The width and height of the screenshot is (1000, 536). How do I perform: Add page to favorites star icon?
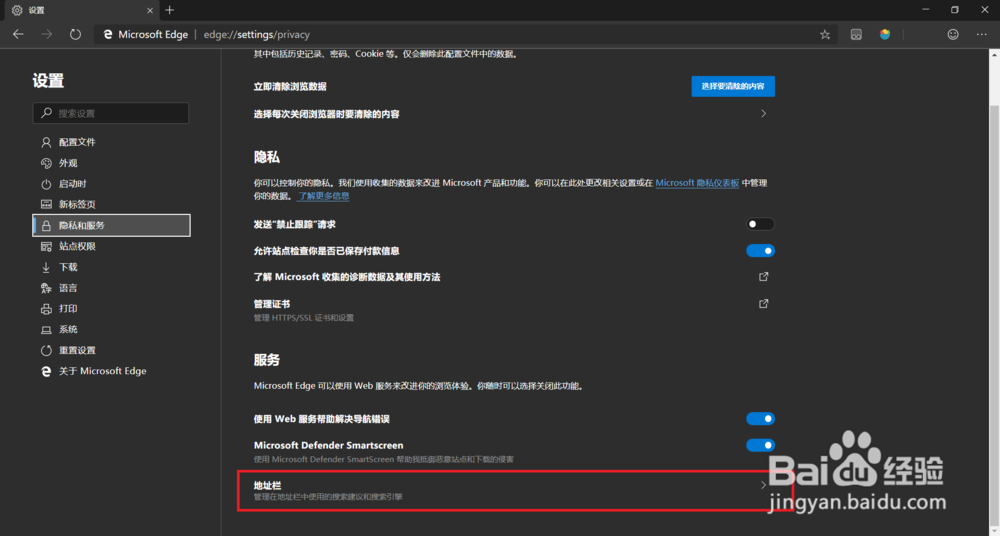click(825, 34)
